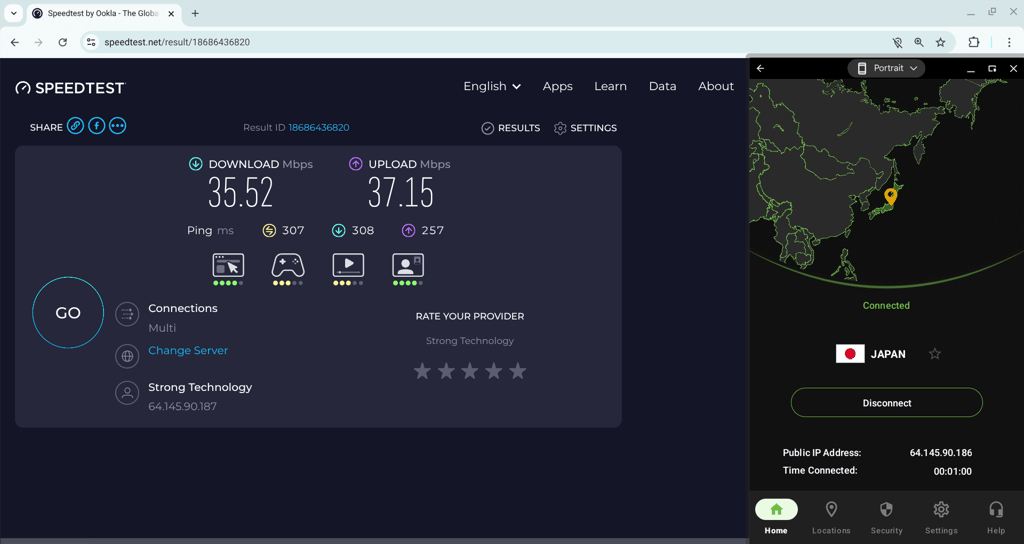Reload the Speedtest page
The height and width of the screenshot is (544, 1024).
click(x=63, y=42)
